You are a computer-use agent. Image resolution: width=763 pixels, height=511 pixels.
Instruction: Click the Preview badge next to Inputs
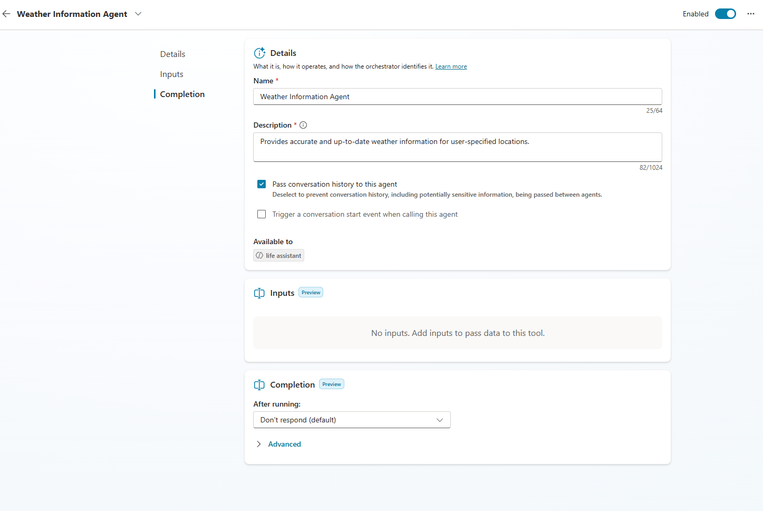click(311, 292)
